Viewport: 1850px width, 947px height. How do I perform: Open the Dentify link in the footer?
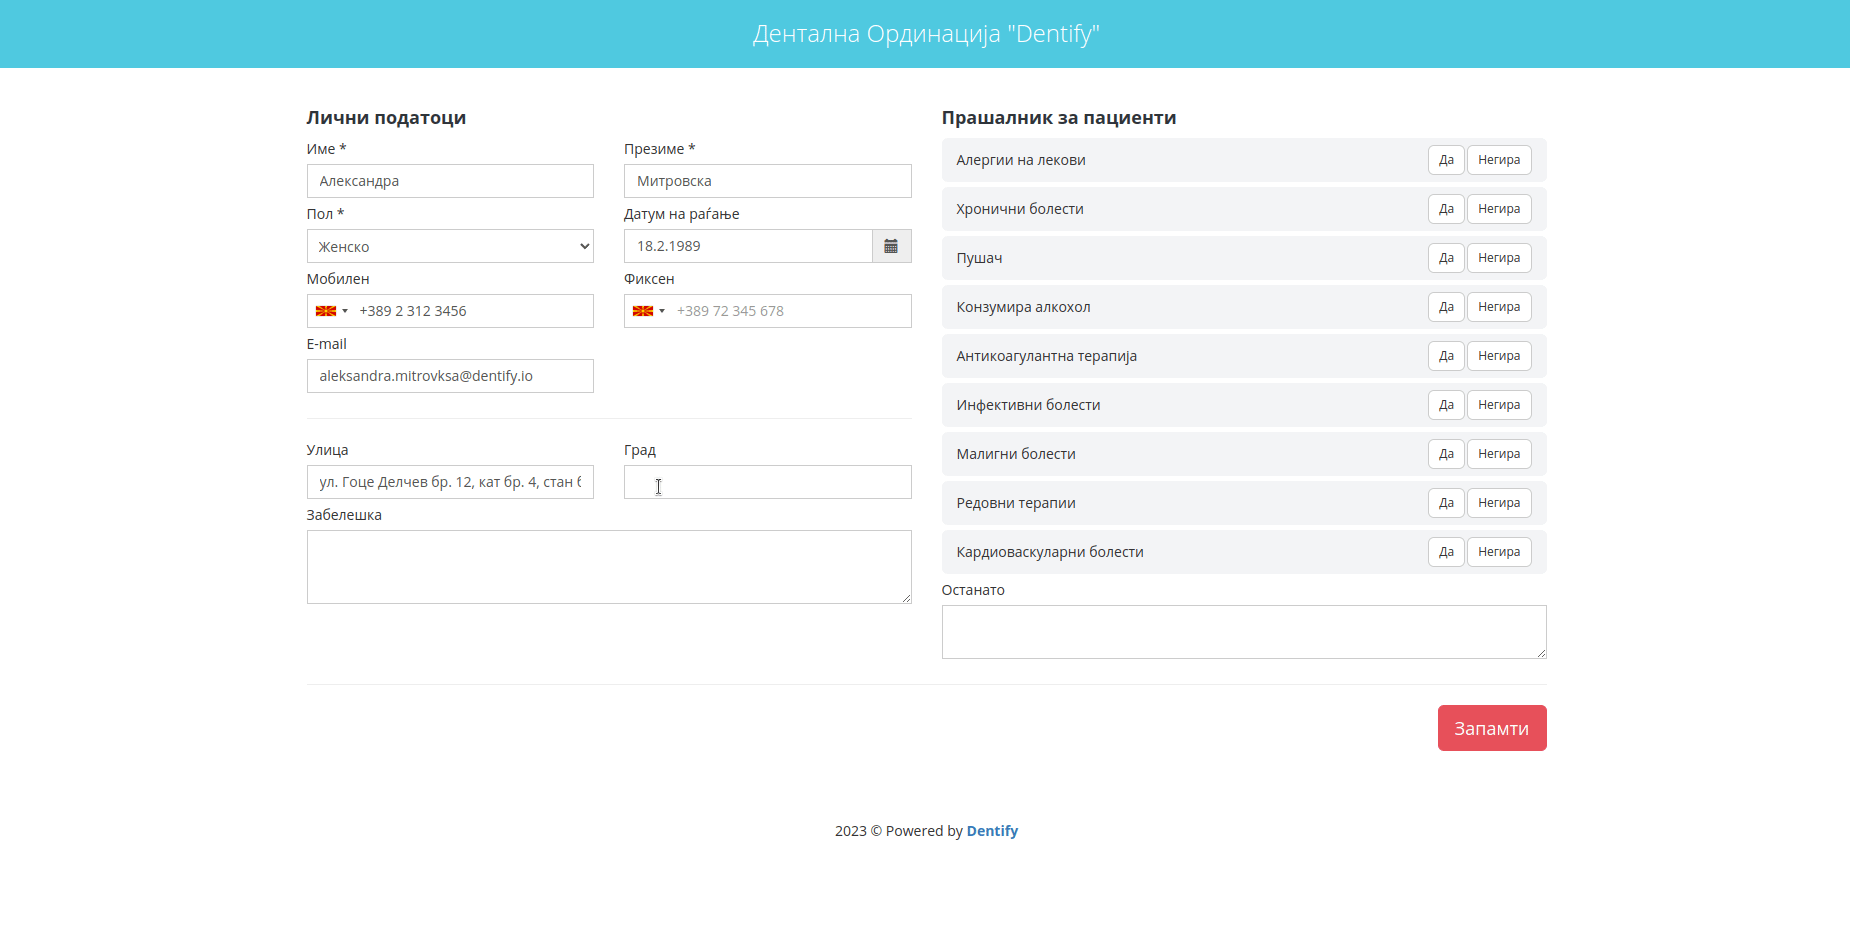[x=992, y=830]
